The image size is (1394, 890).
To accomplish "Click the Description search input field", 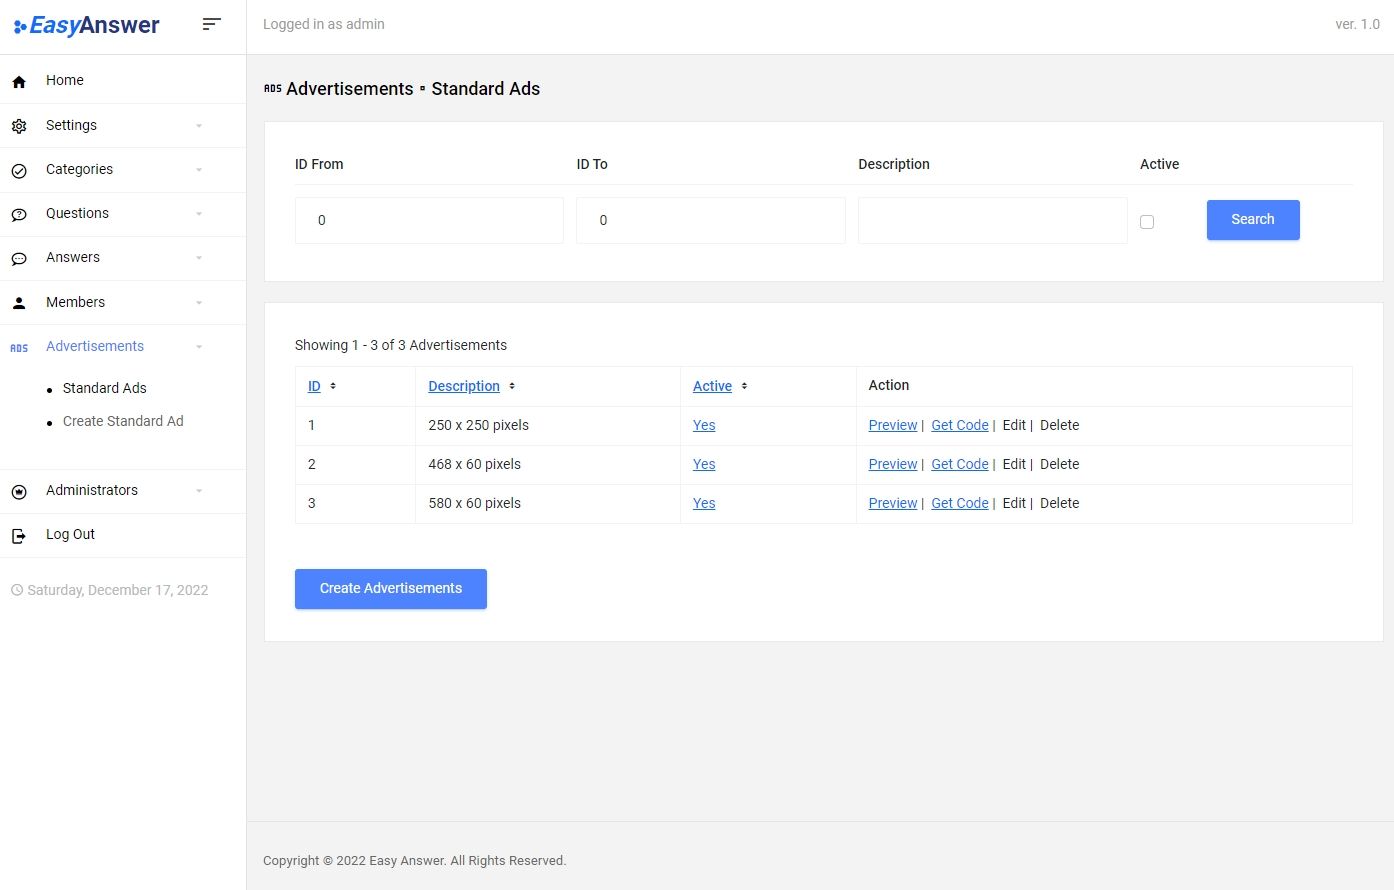I will click(992, 220).
